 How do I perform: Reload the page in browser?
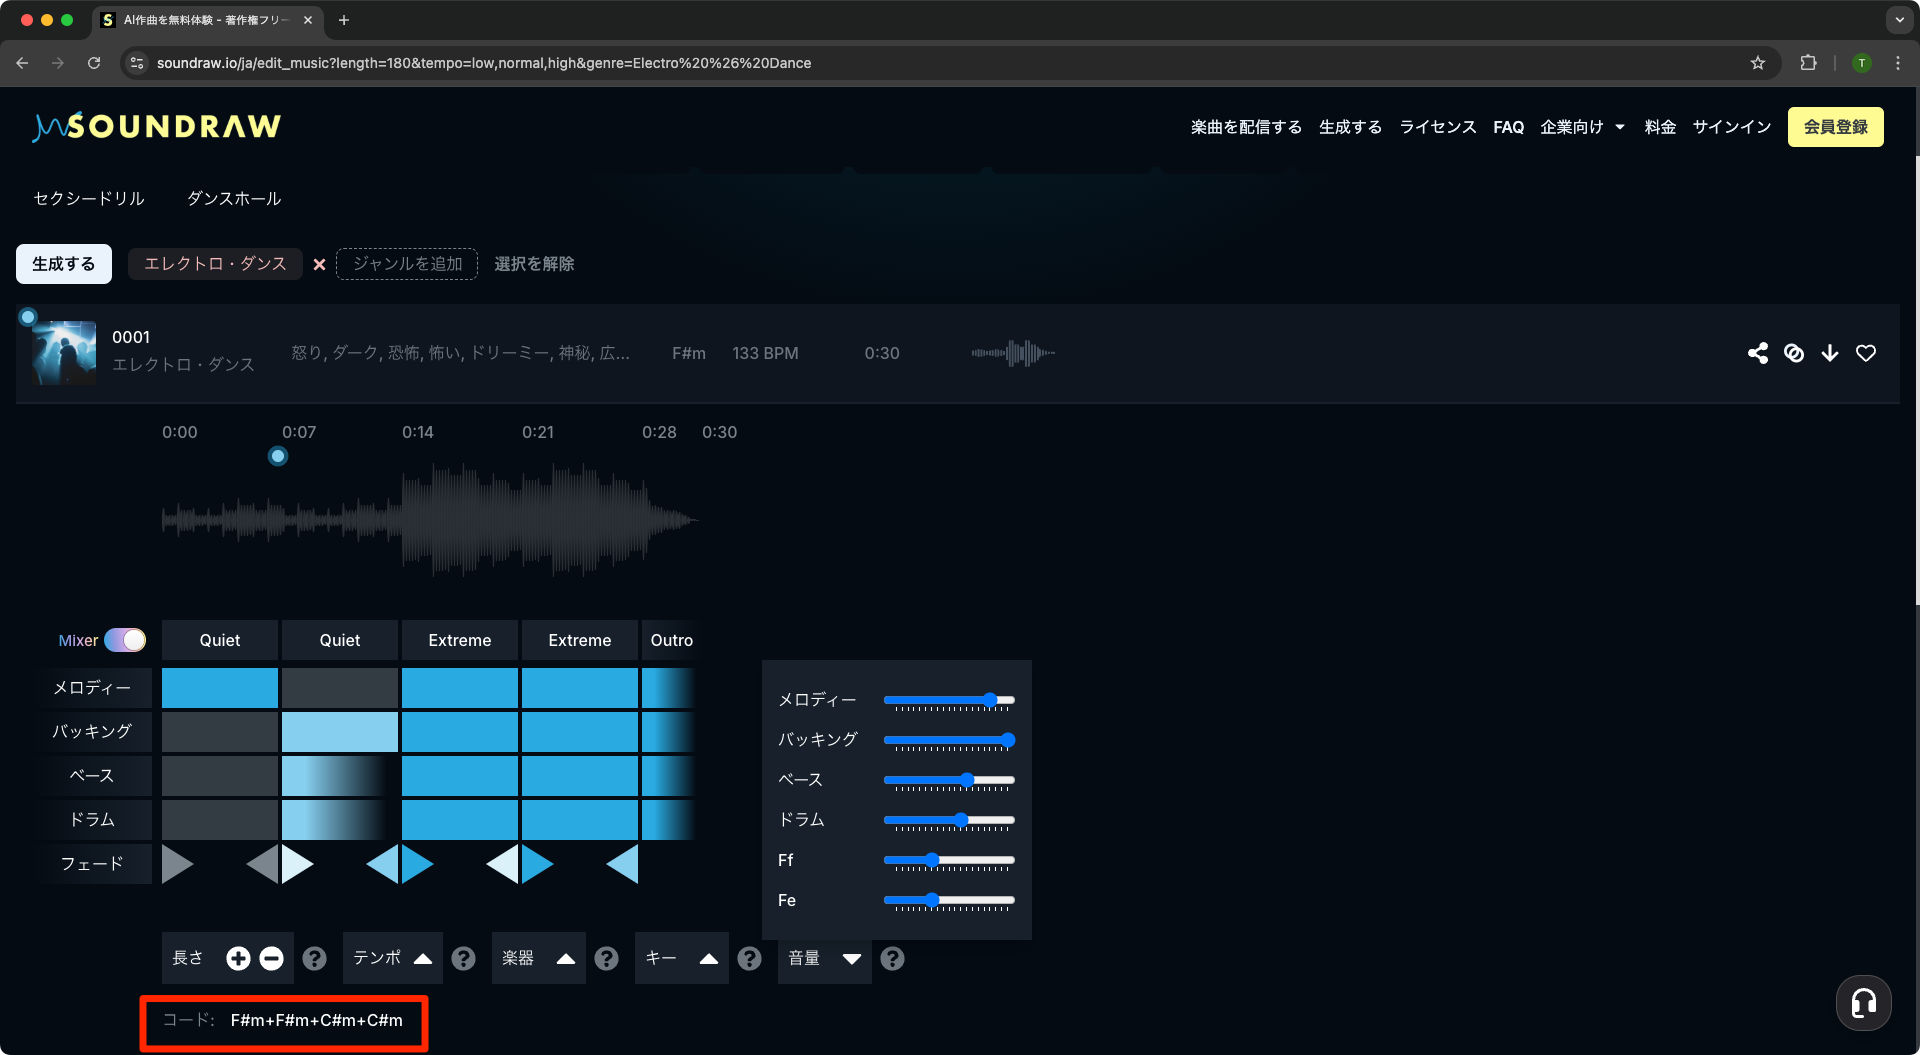[x=94, y=63]
